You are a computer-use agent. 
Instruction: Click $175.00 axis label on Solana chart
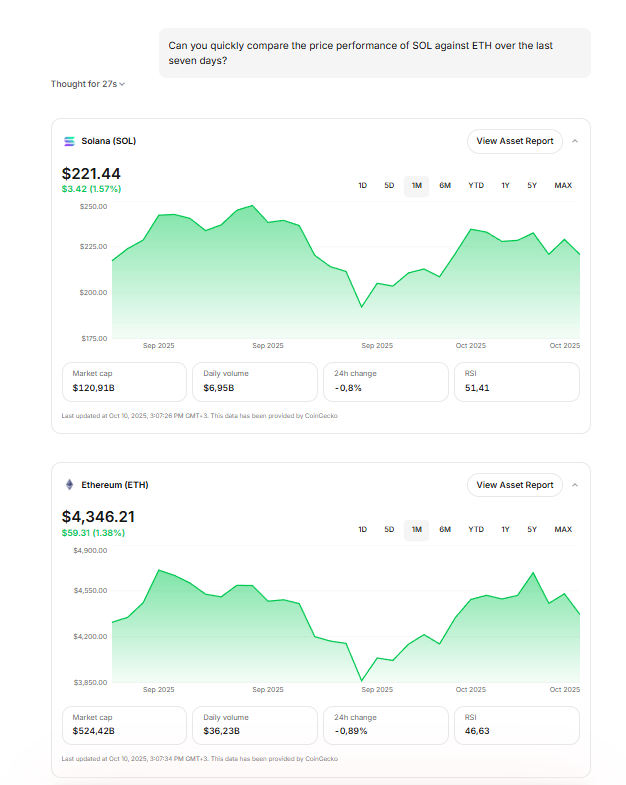click(x=94, y=339)
